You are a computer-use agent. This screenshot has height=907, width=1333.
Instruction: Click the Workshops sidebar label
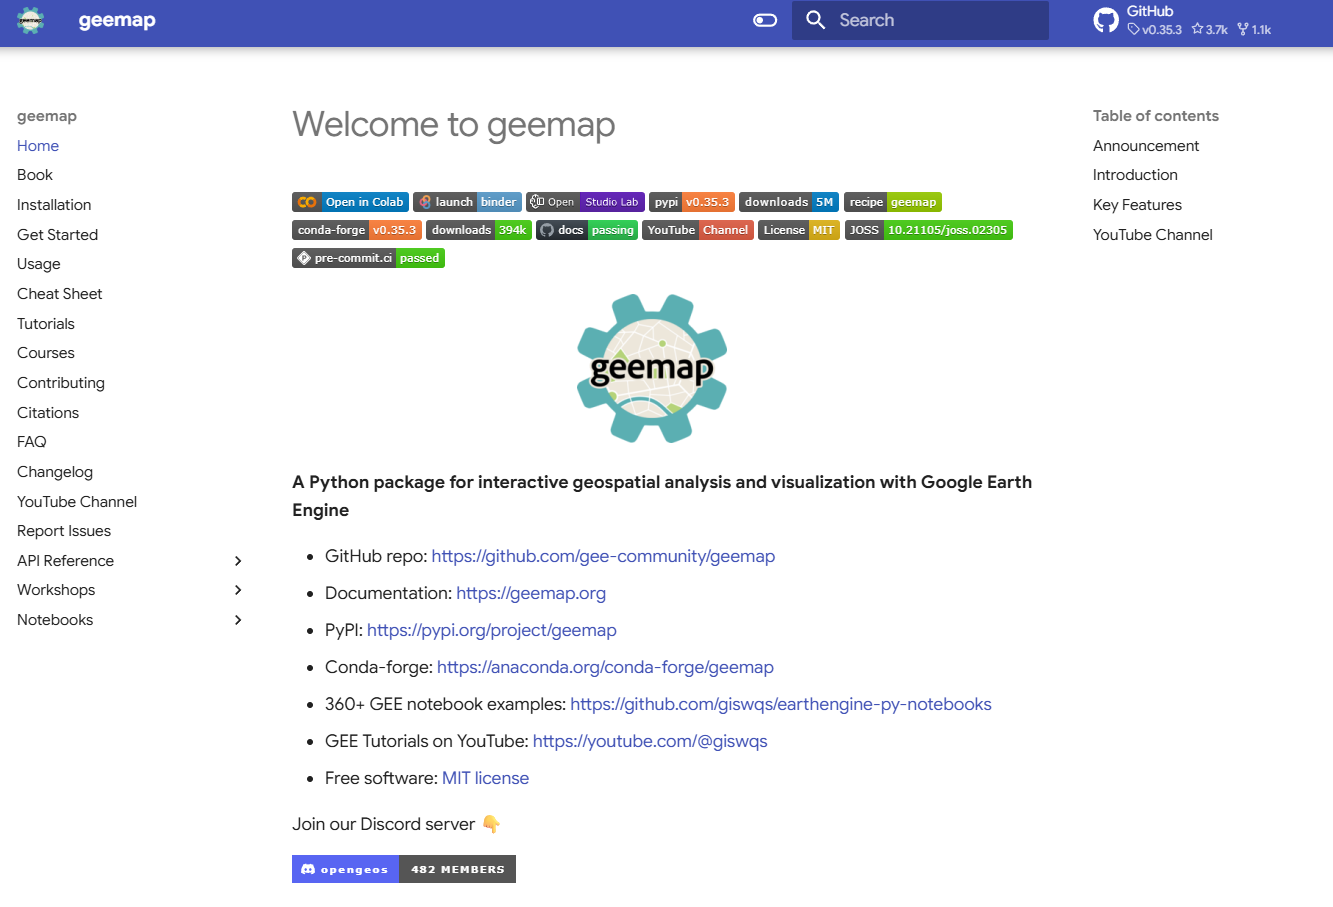(x=56, y=590)
